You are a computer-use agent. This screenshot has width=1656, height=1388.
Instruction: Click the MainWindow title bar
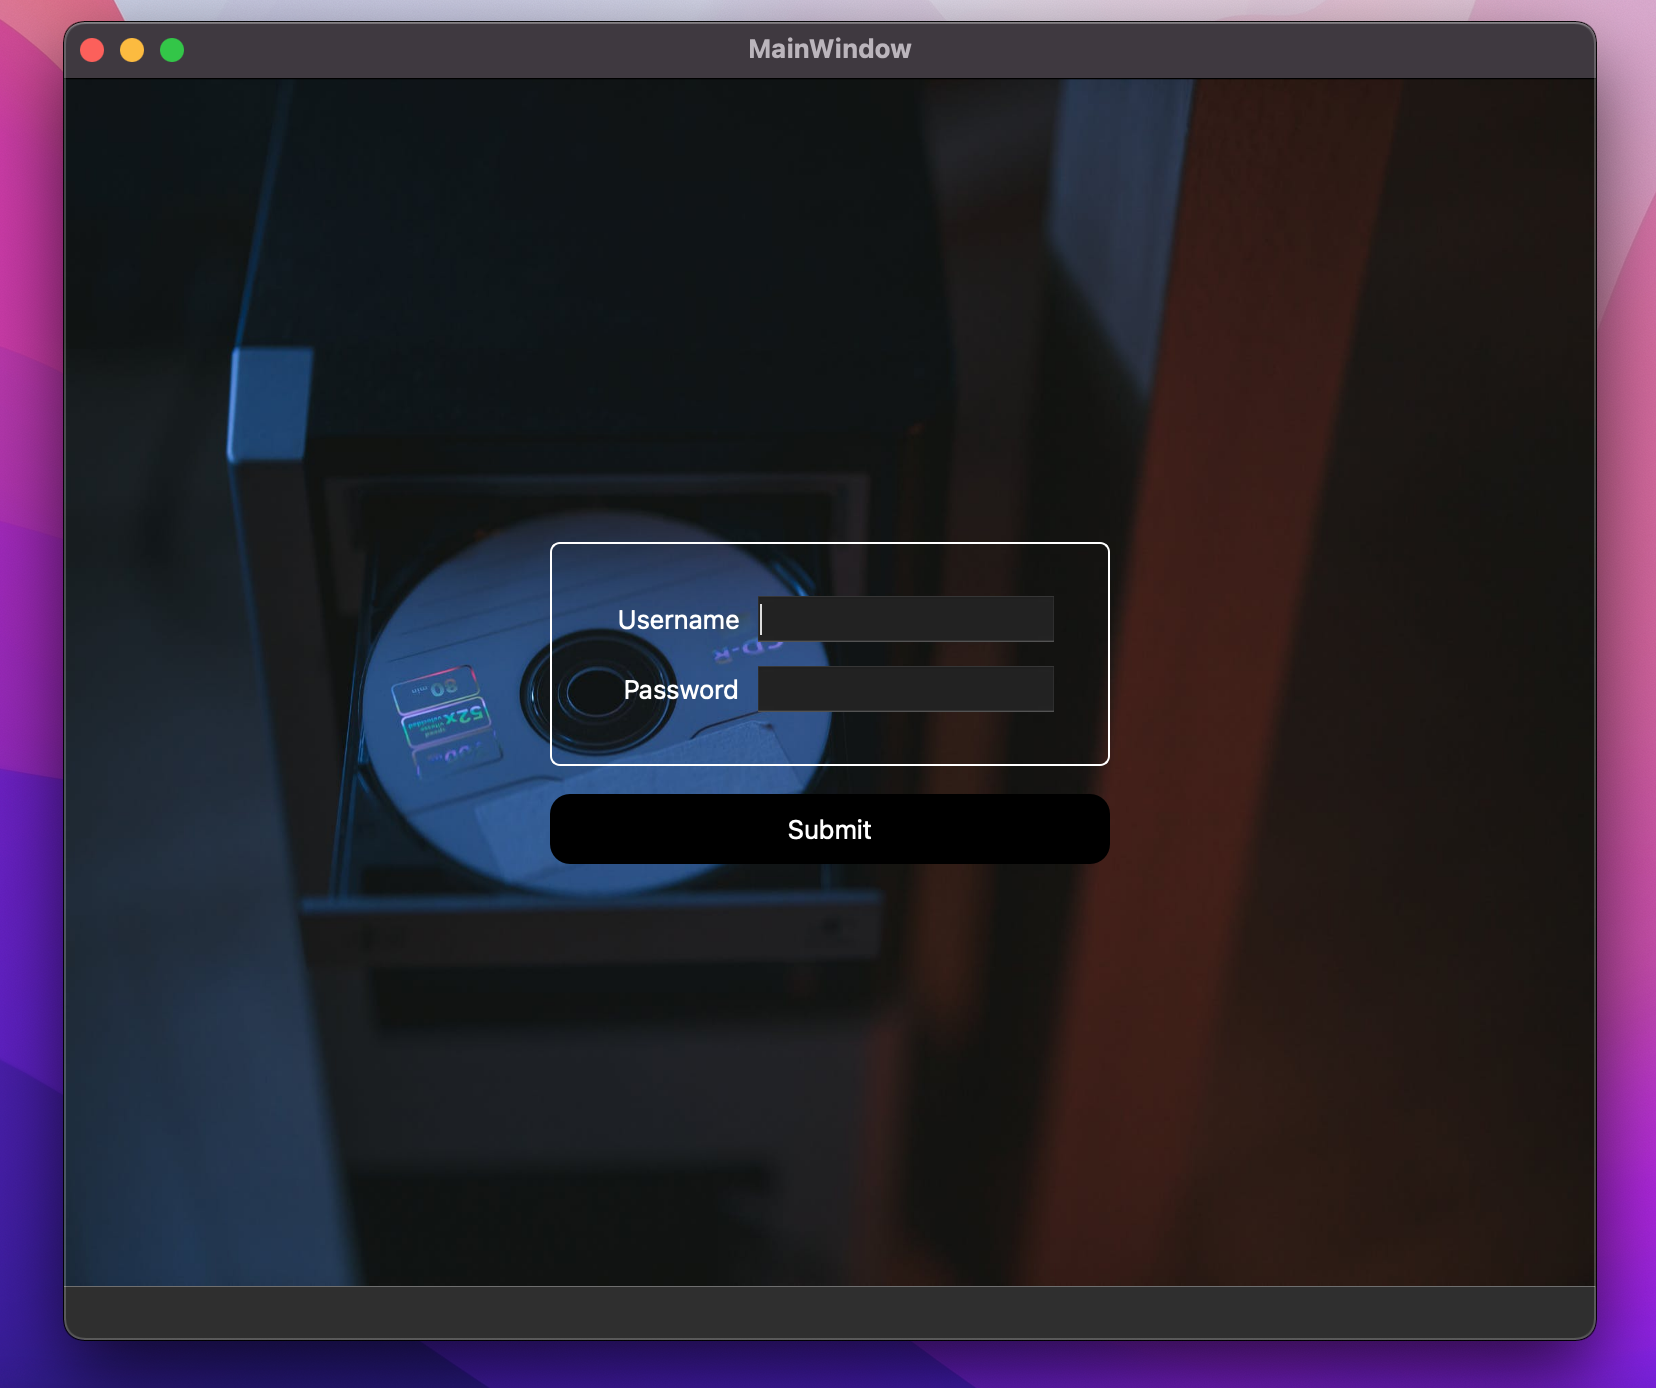pyautogui.click(x=830, y=48)
